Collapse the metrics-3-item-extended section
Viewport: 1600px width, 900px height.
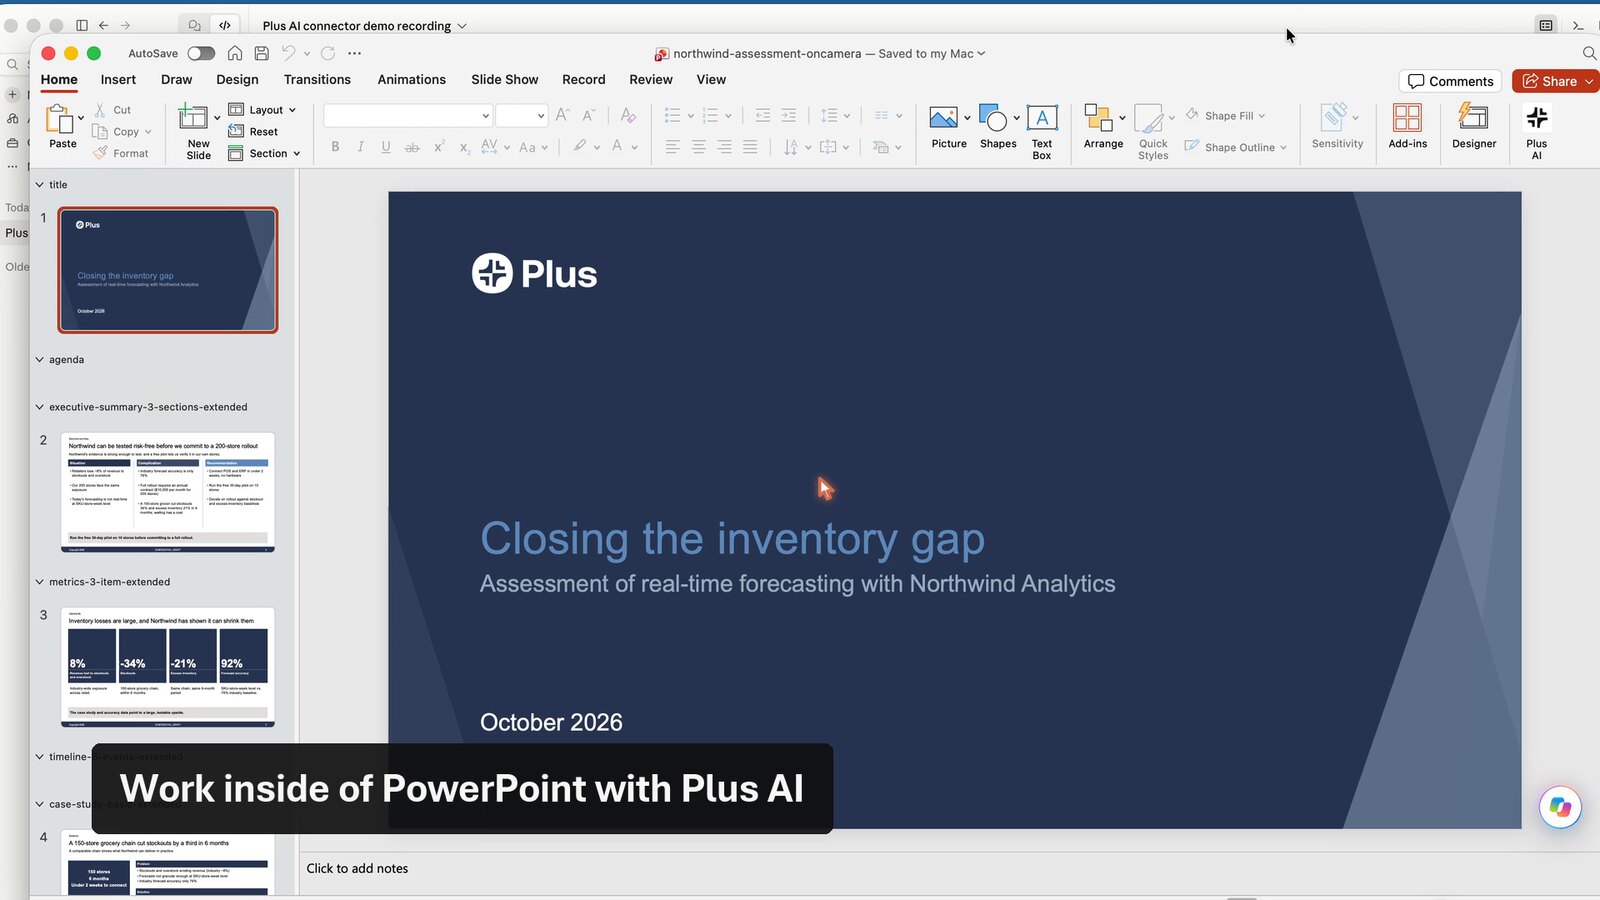pos(39,582)
